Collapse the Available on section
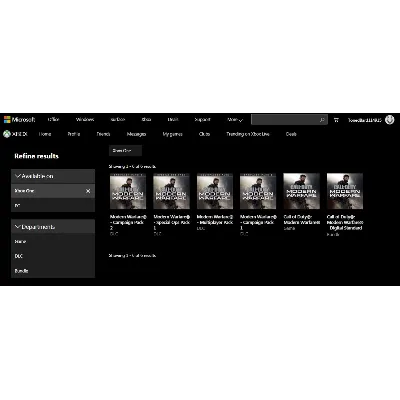This screenshot has height=400, width=400. [53, 176]
